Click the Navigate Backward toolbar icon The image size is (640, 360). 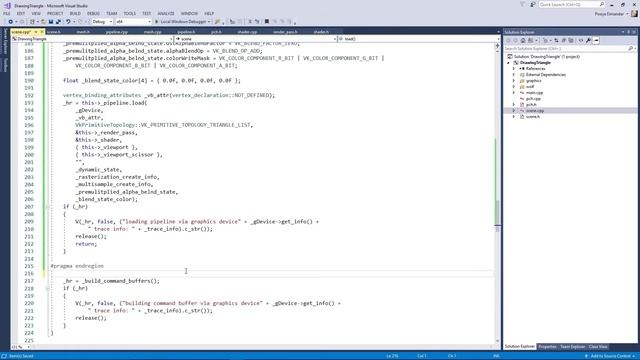(10, 22)
